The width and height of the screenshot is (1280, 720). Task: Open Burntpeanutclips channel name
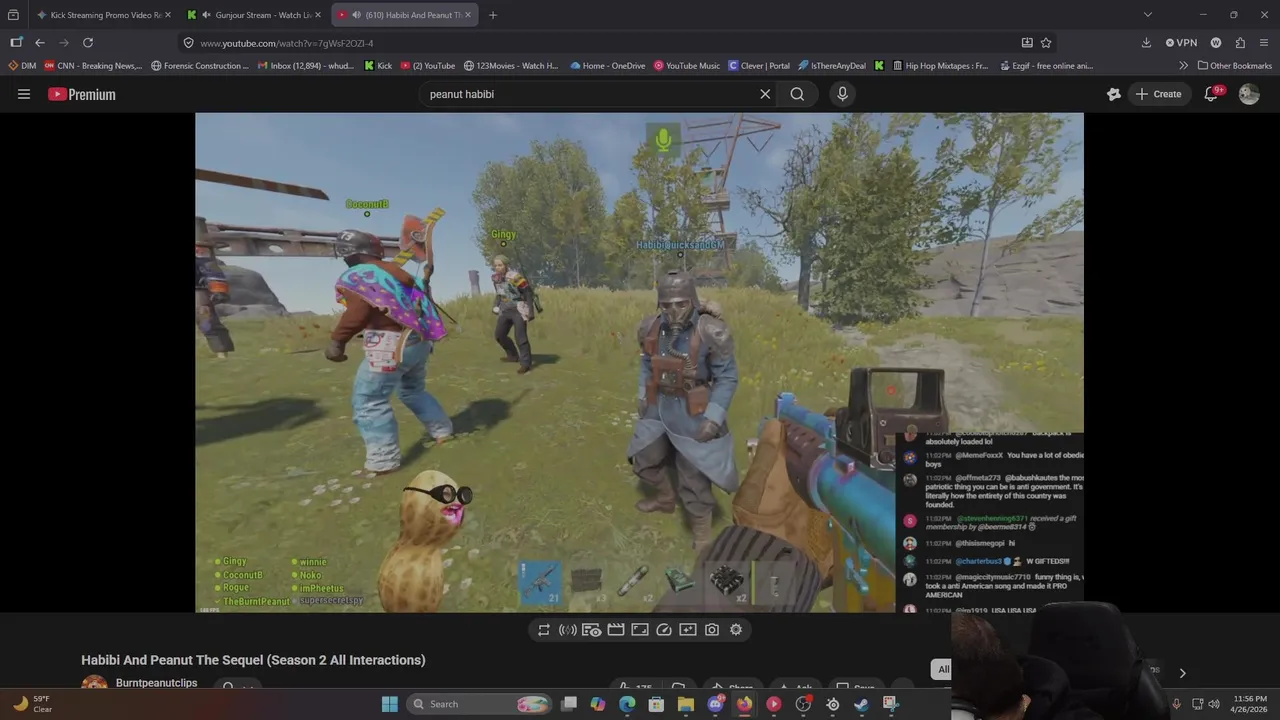156,683
